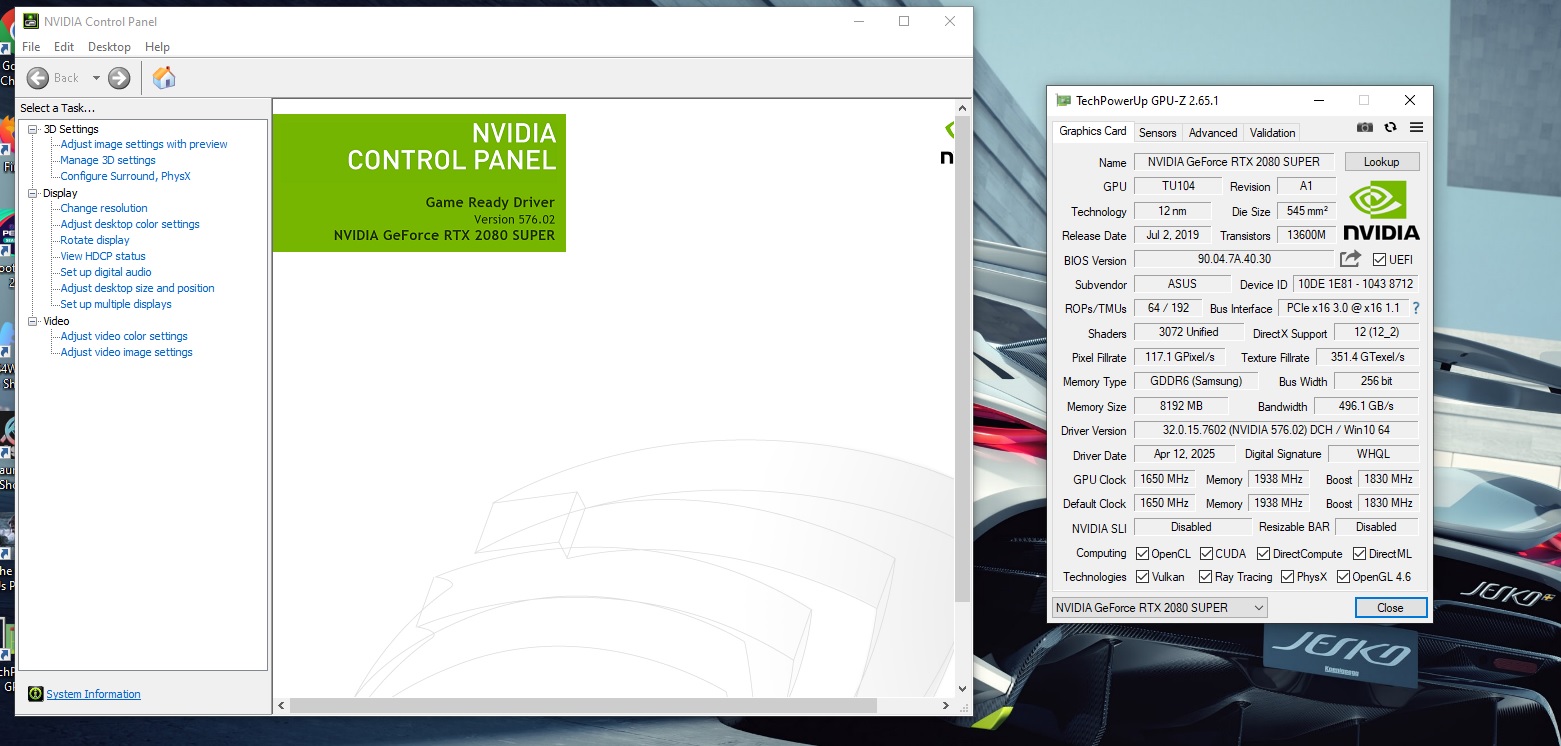Switch to the Validation tab
1561x746 pixels.
pos(1272,132)
